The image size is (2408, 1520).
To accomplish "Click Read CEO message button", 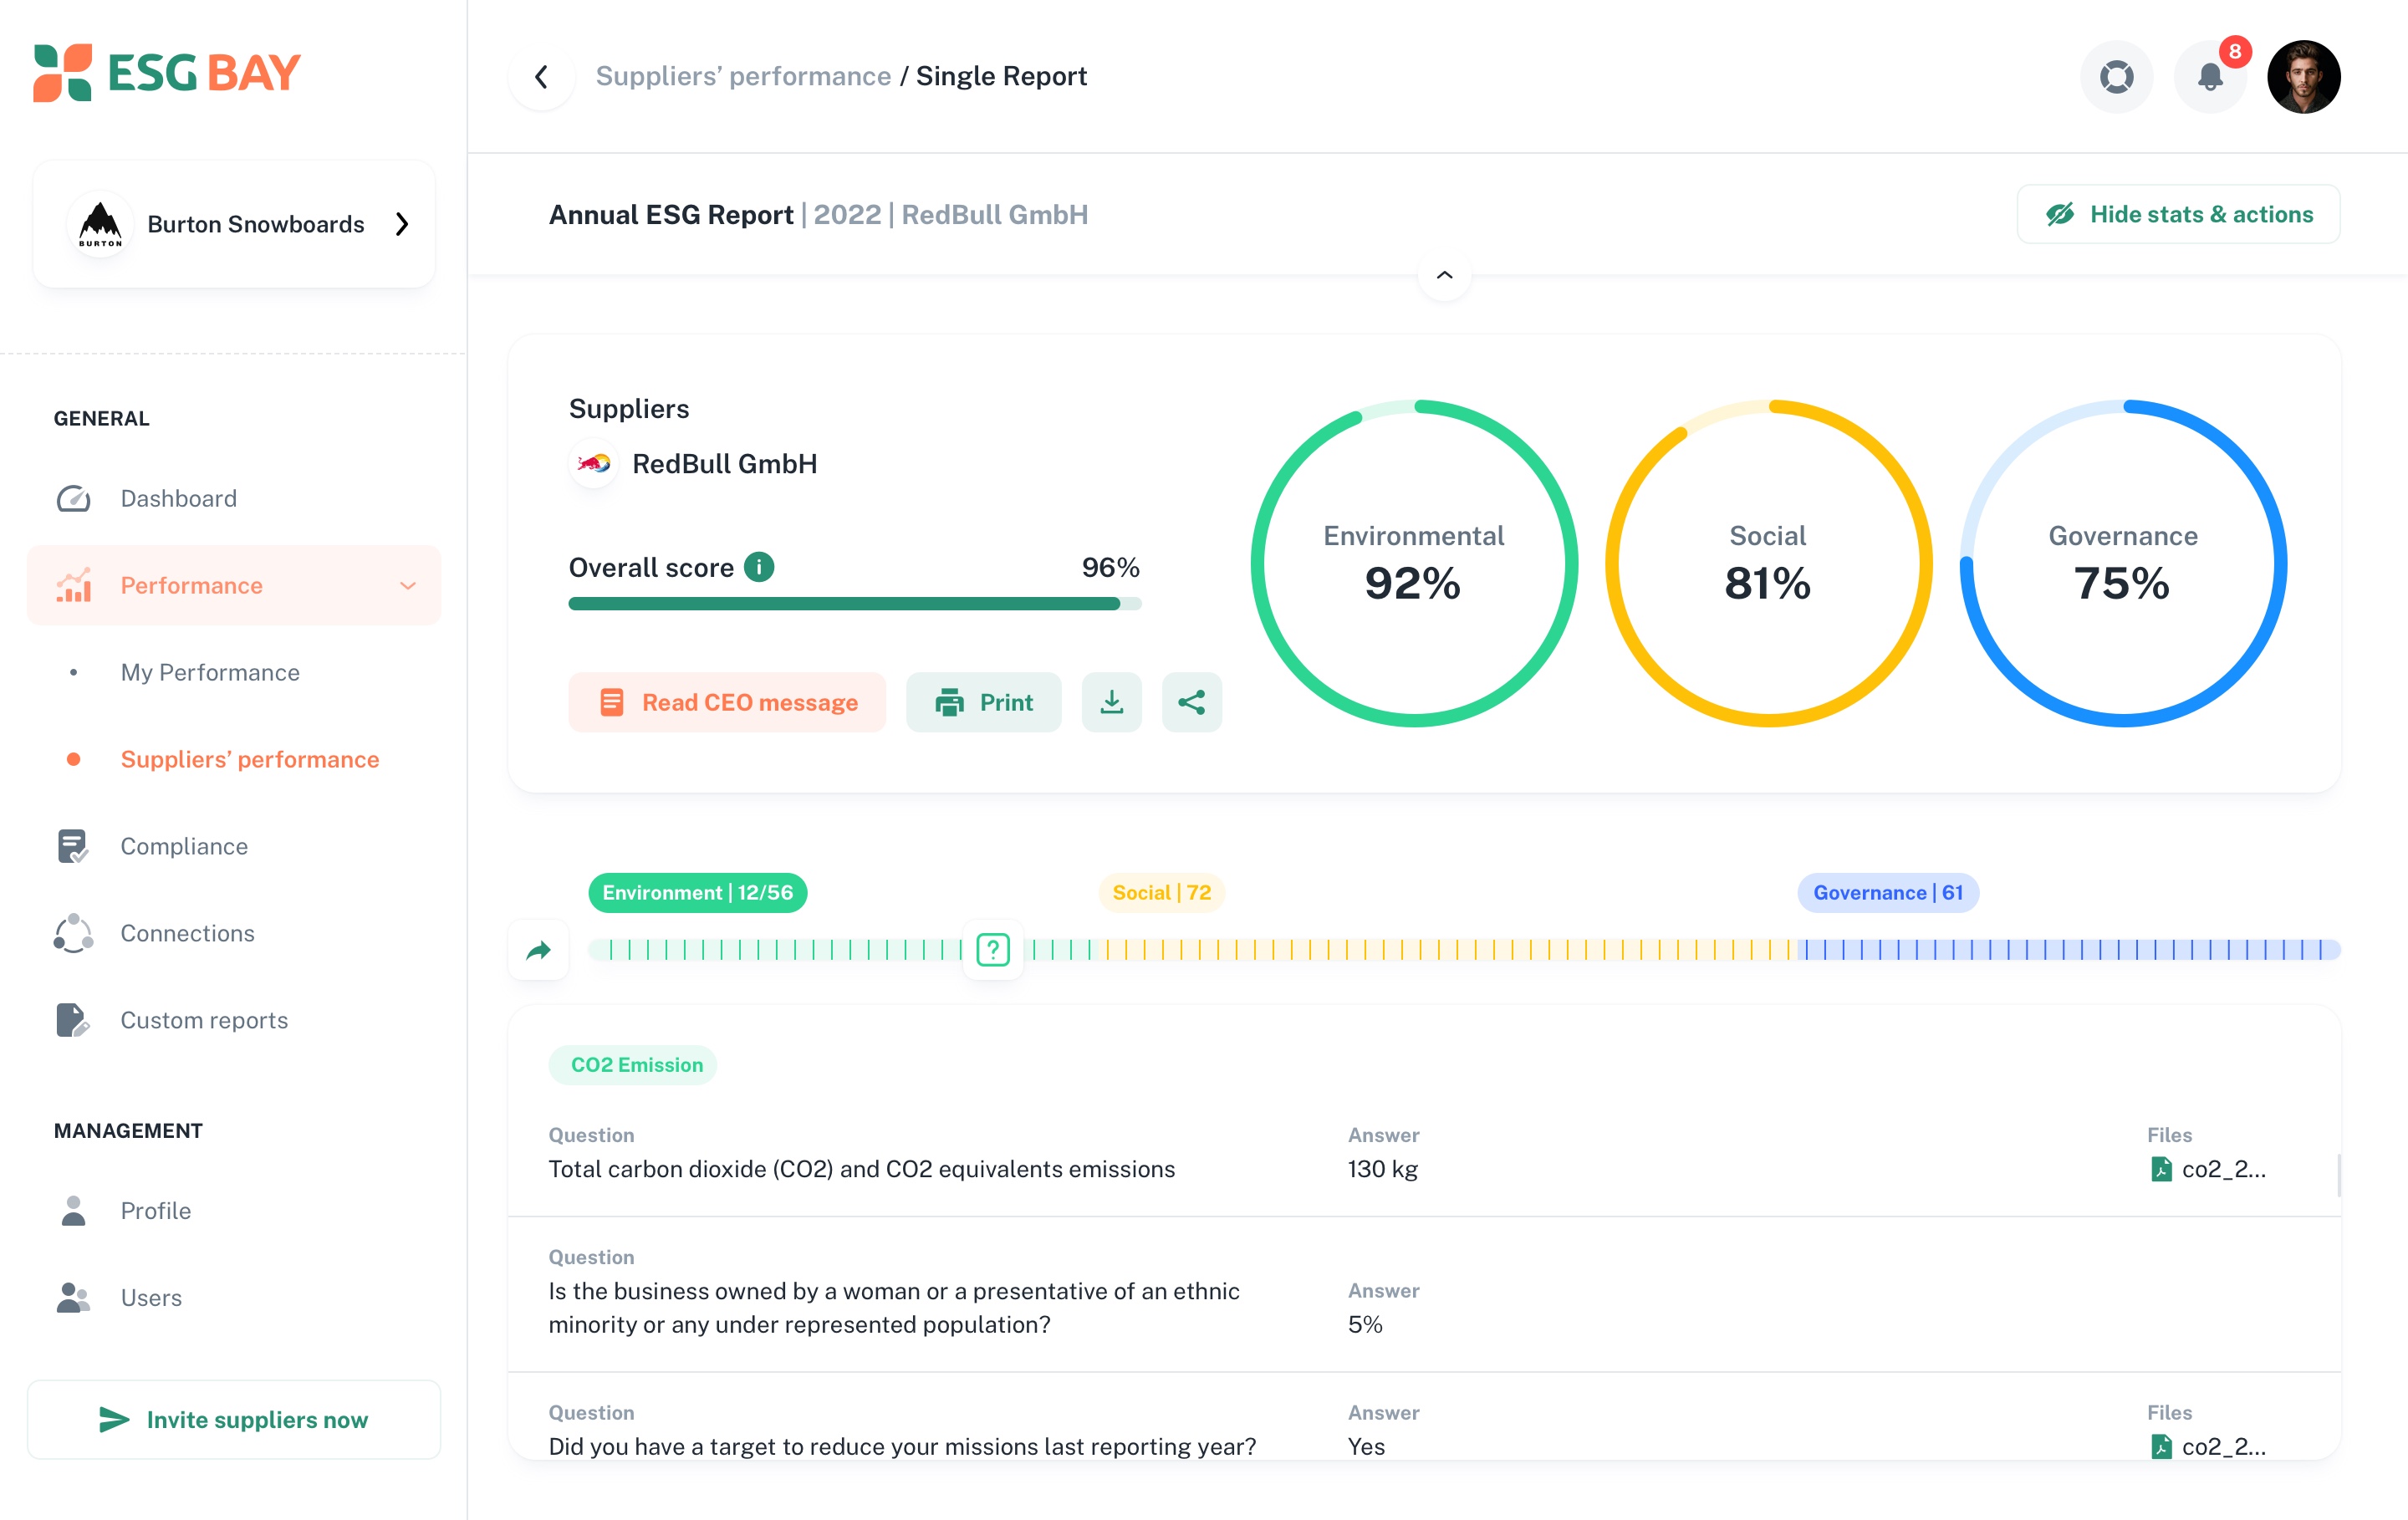I will 727,702.
